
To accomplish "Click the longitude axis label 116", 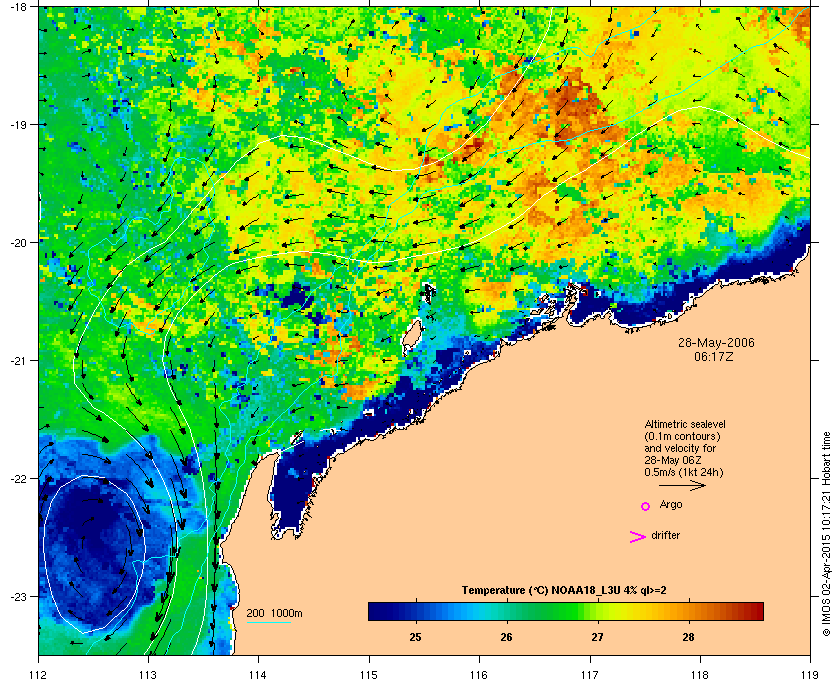I will tap(479, 675).
